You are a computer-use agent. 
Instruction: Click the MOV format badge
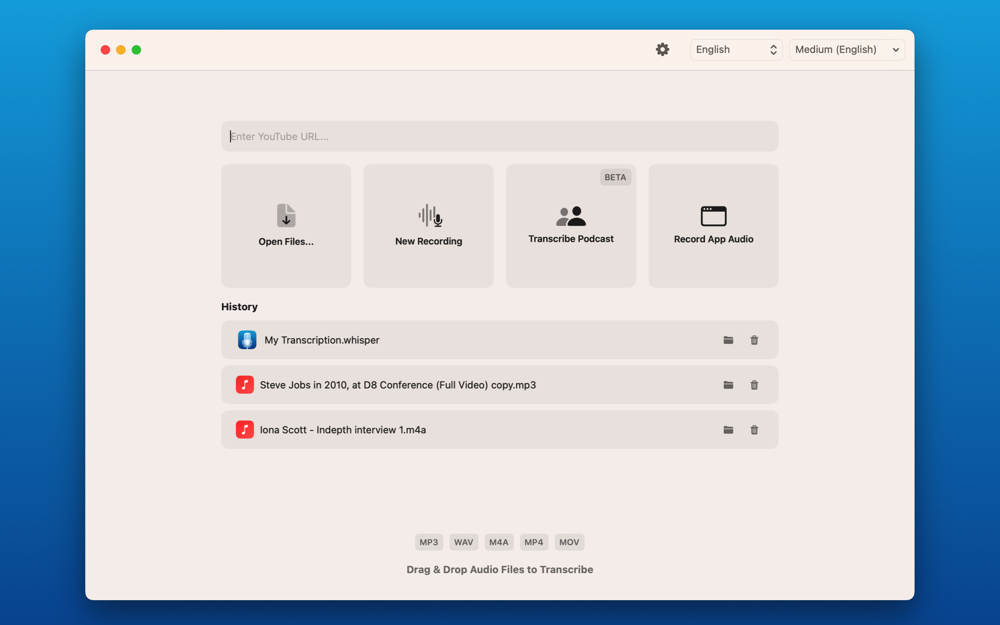569,542
